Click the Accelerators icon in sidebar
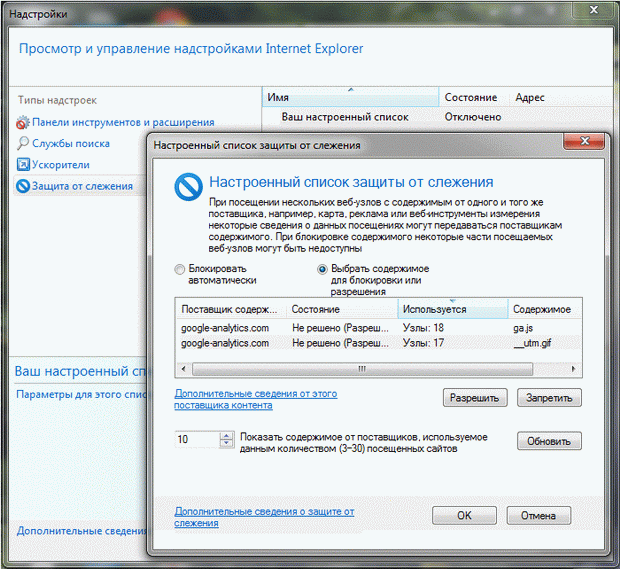Viewport: 620px width, 569px height. coord(24,165)
